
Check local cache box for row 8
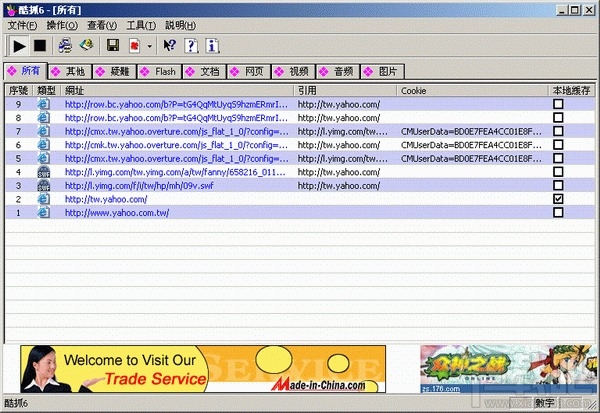[x=558, y=117]
